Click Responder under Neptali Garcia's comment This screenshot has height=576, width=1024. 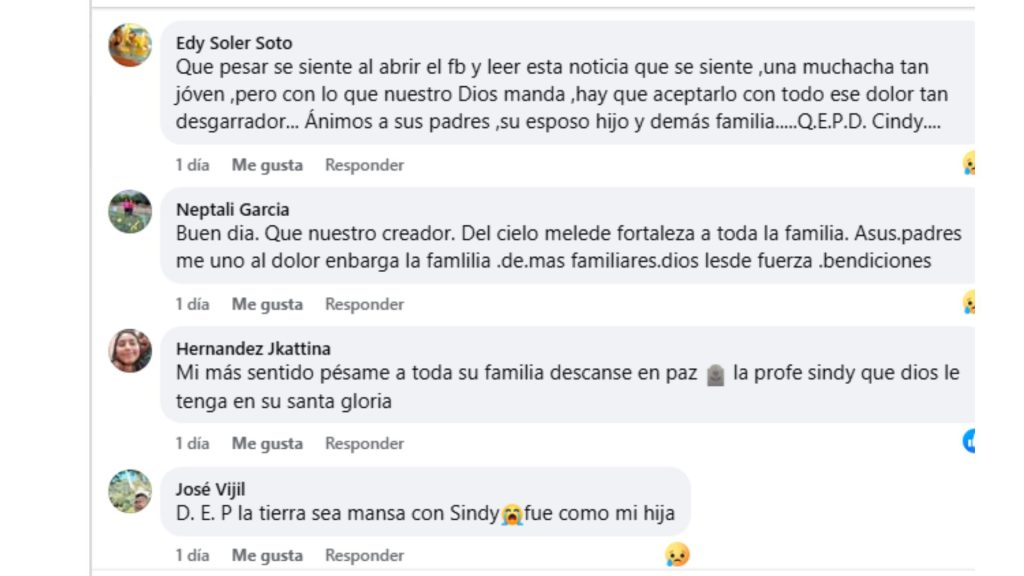[x=364, y=303]
